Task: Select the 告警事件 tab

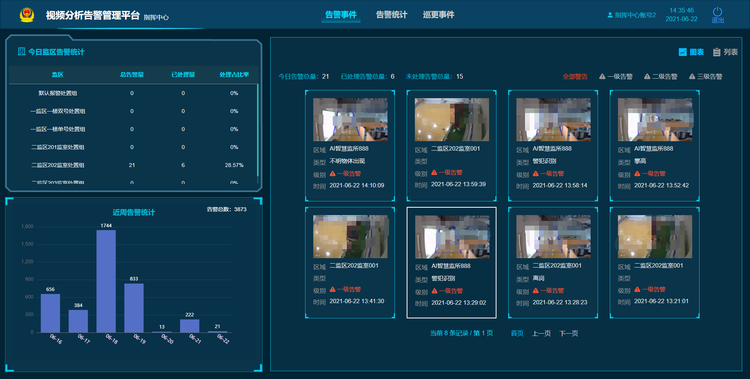Action: click(x=341, y=15)
